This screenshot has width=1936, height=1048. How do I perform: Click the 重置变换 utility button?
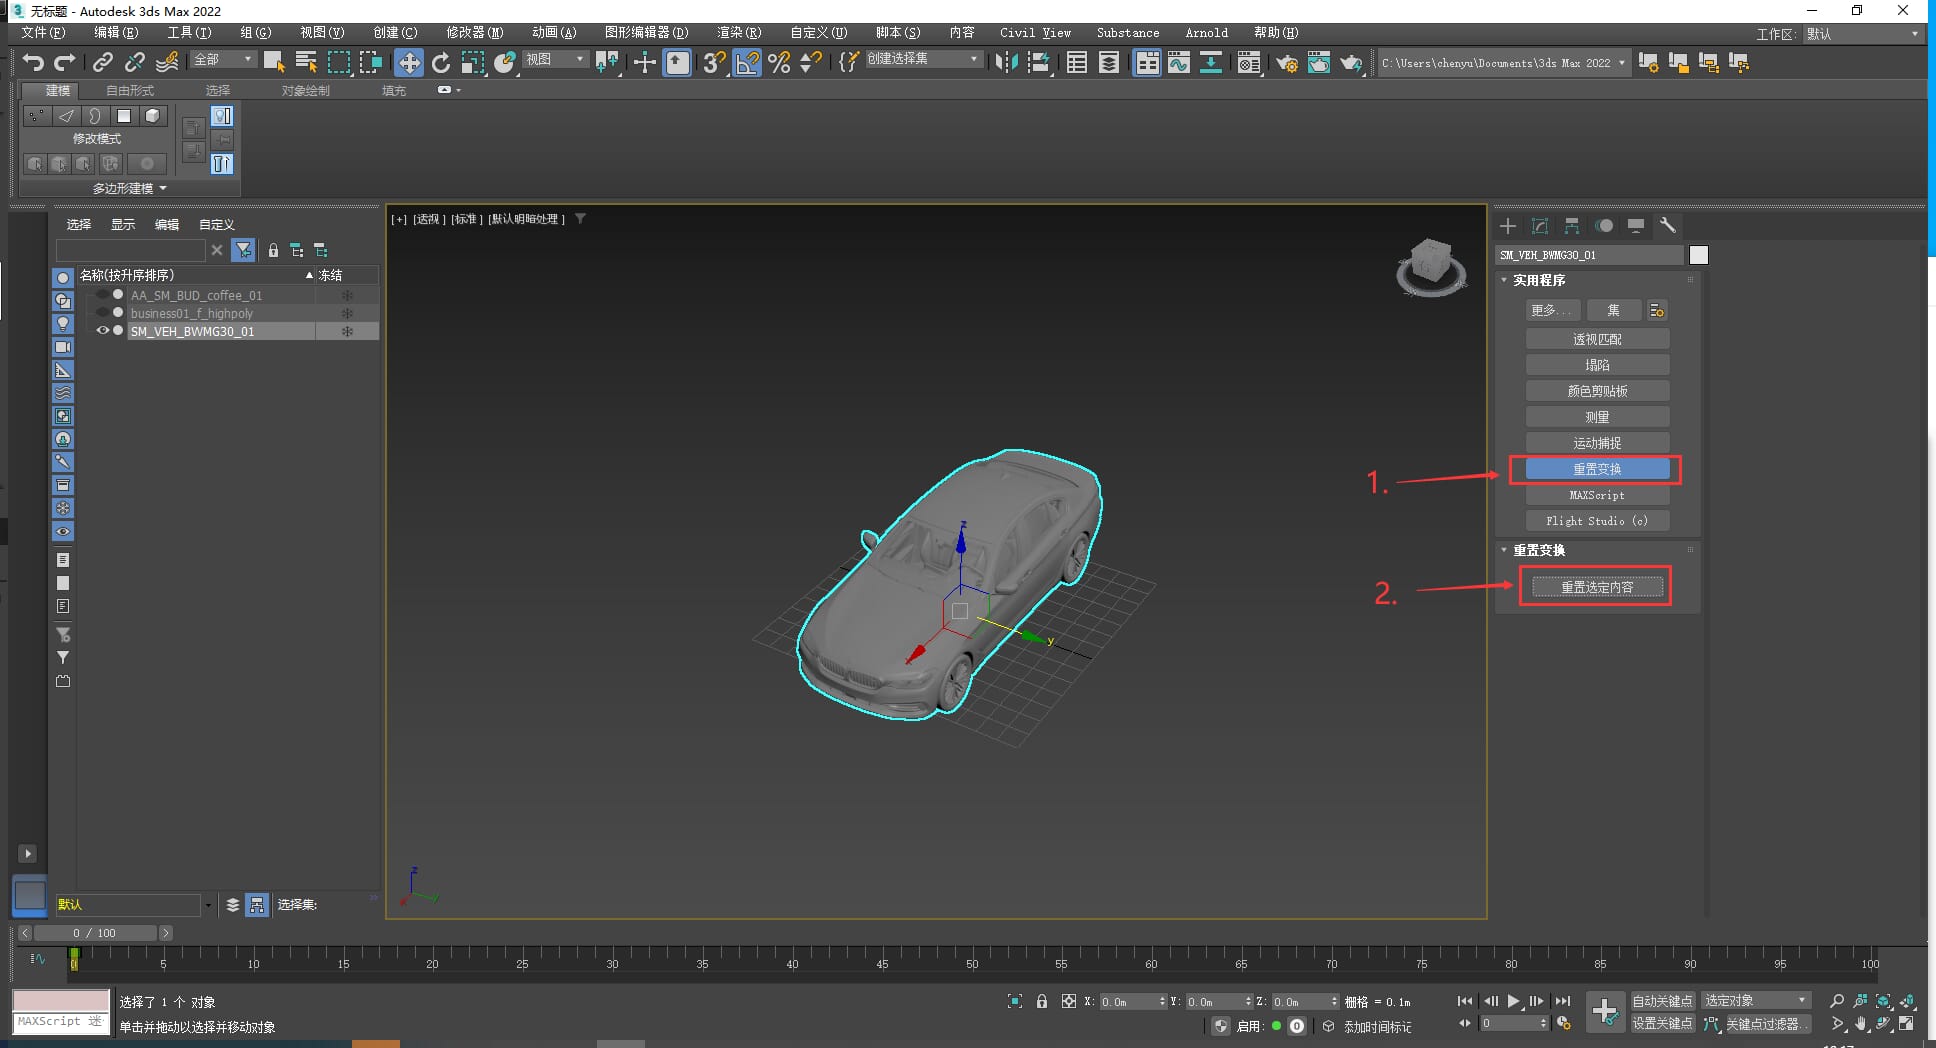(x=1597, y=469)
